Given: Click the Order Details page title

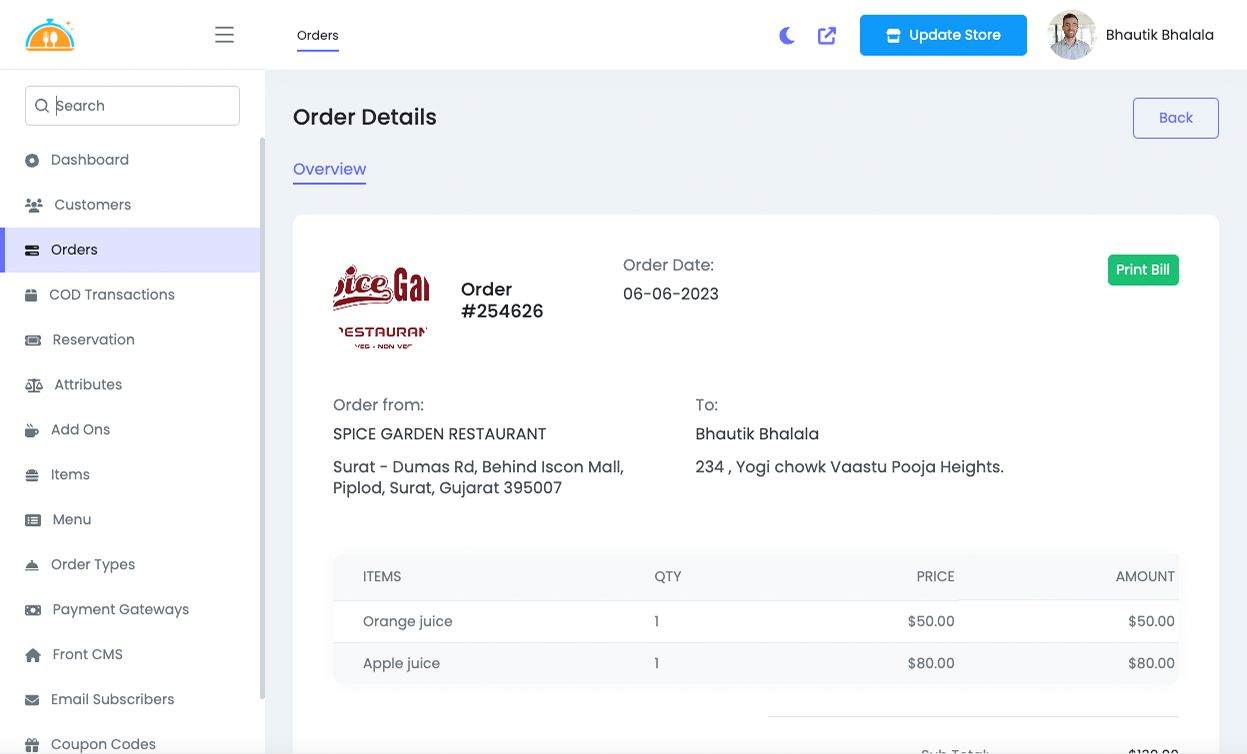Looking at the screenshot, I should (365, 117).
